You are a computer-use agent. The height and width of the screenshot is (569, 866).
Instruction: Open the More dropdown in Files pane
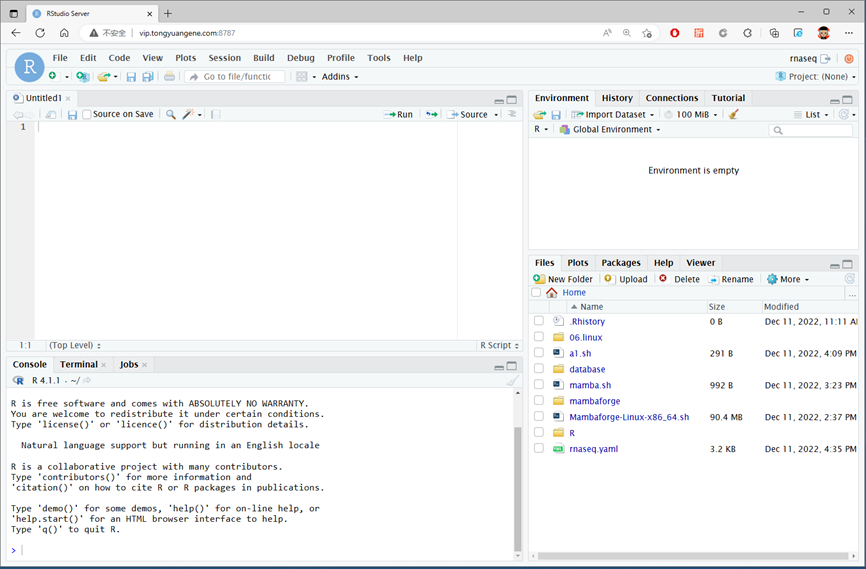[x=788, y=279]
